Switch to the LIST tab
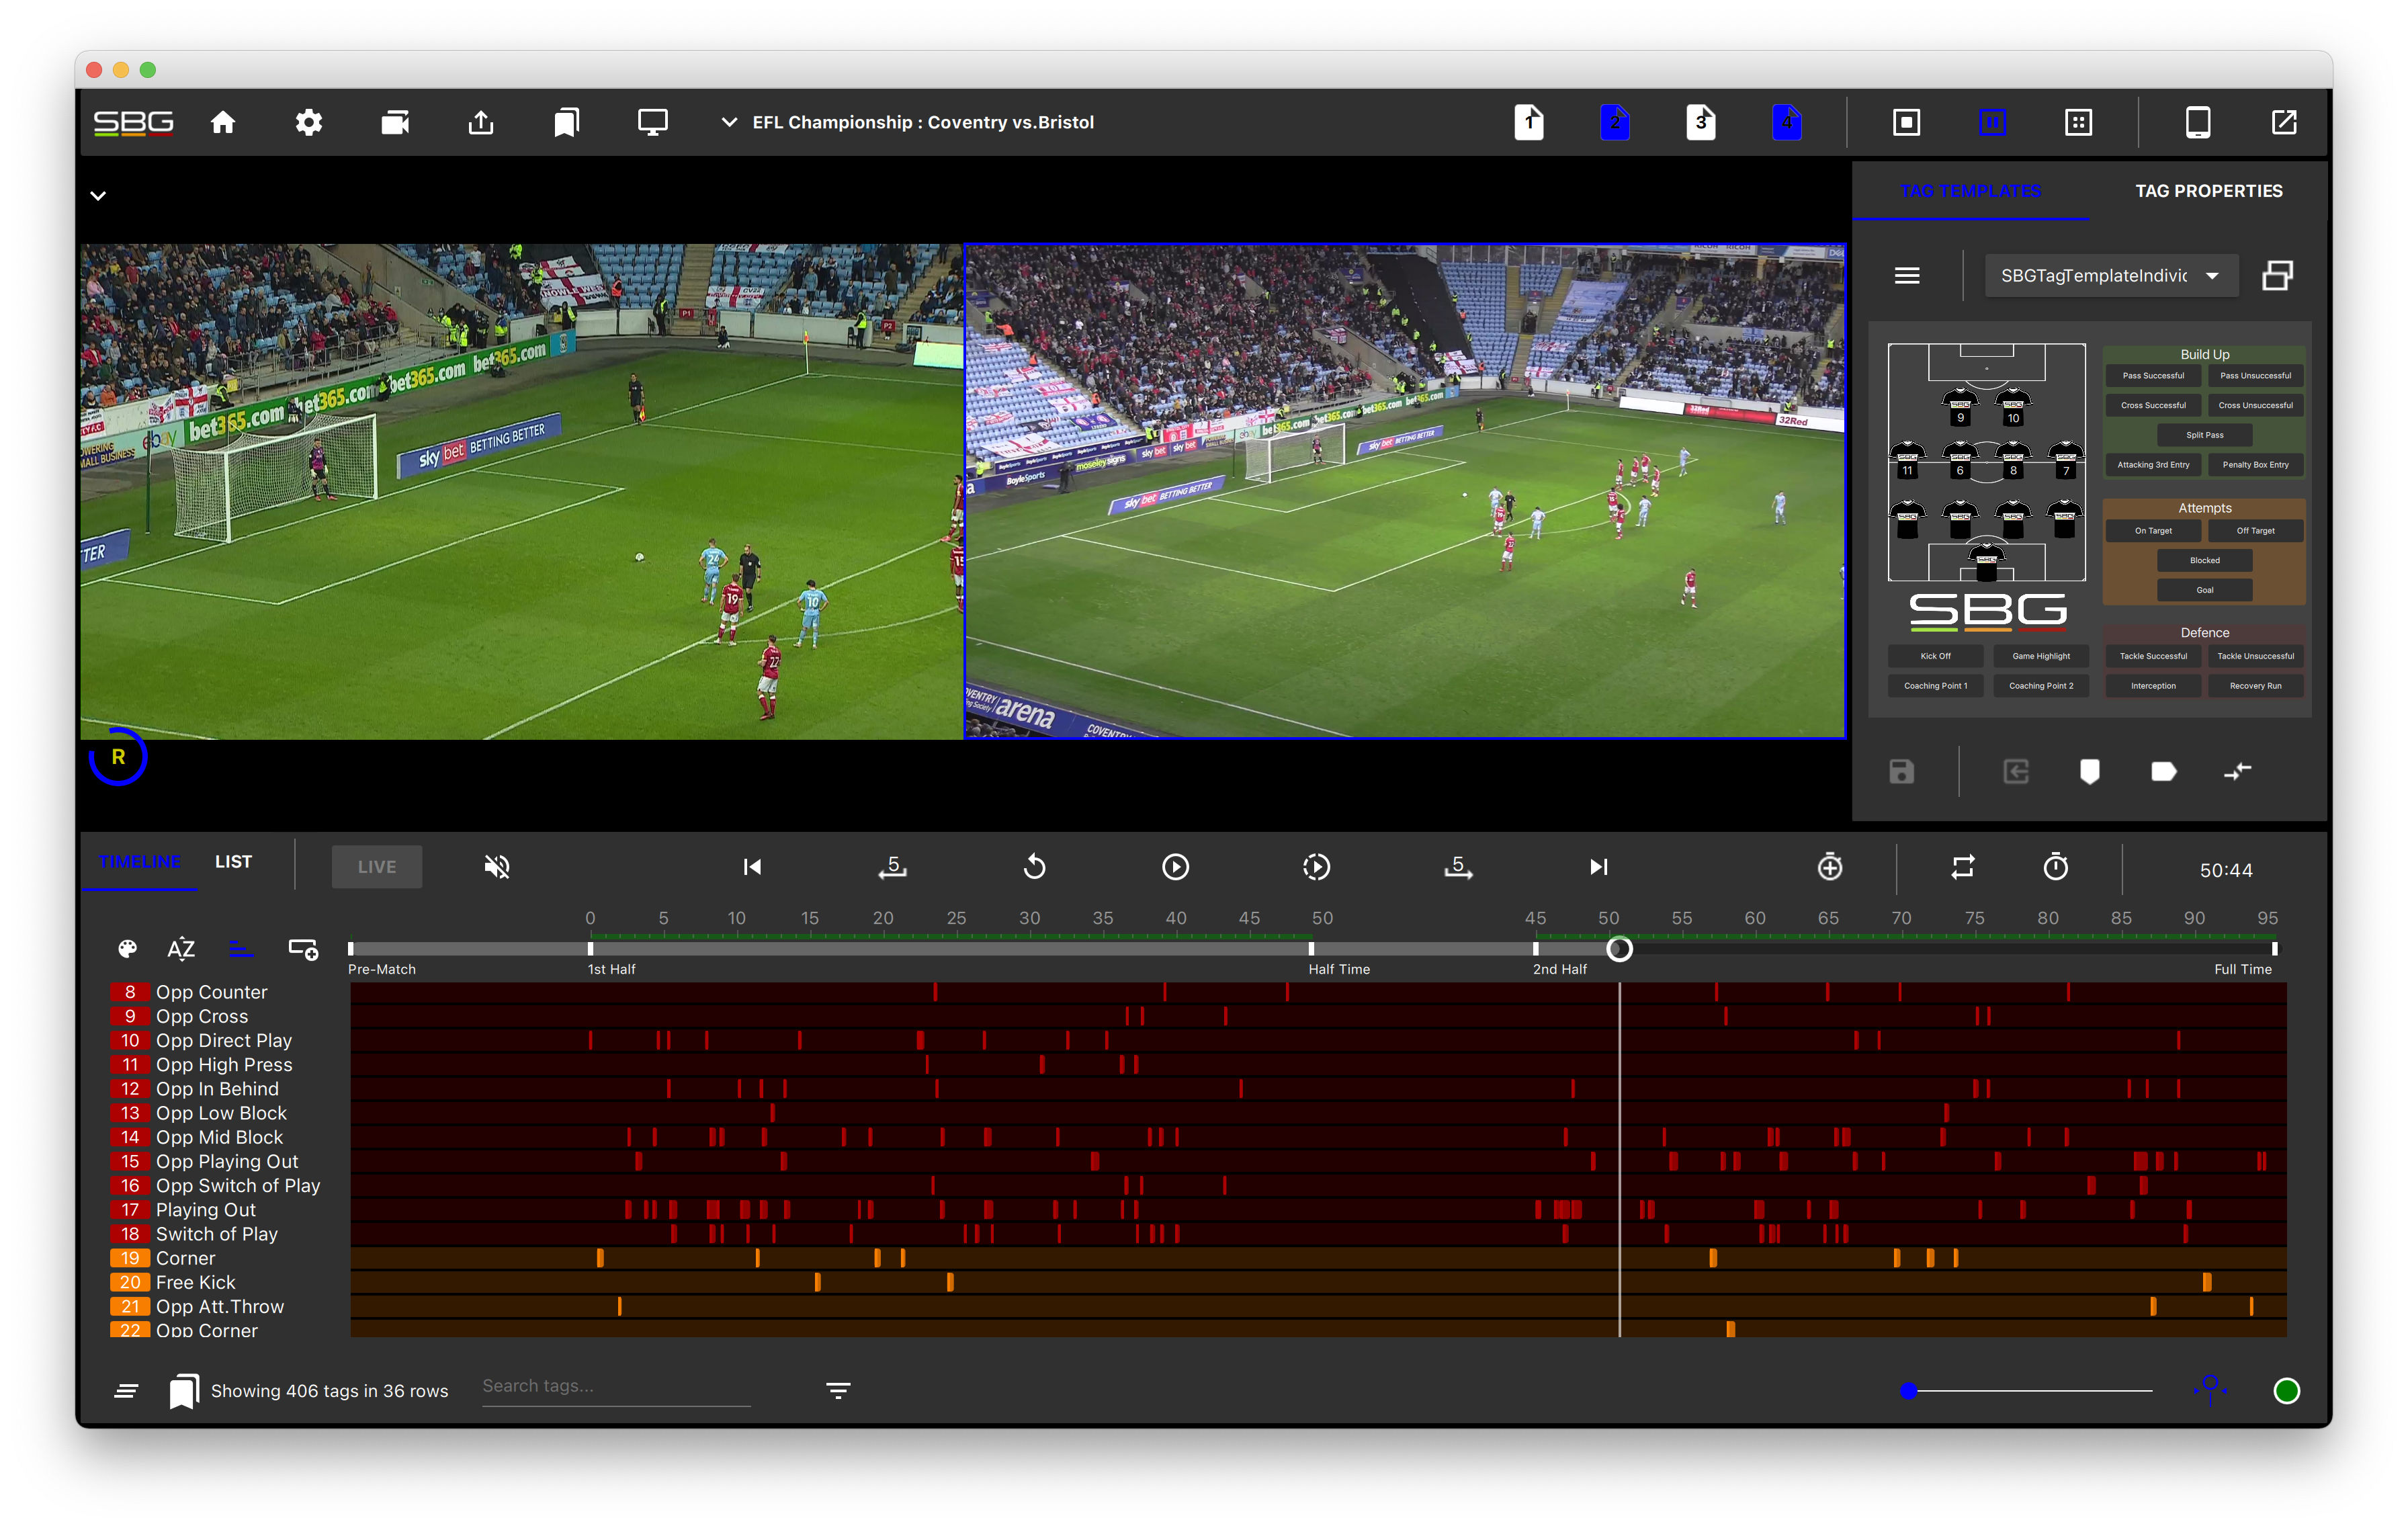This screenshot has height=1528, width=2408. [233, 862]
